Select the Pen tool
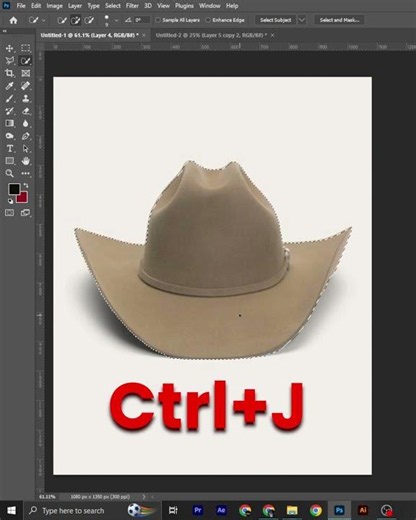This screenshot has height=520, width=416. (26, 136)
